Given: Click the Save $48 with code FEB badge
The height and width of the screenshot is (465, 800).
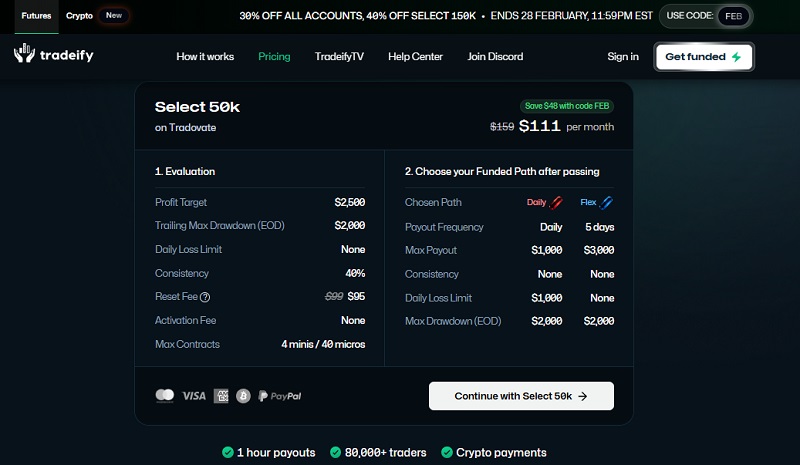Looking at the screenshot, I should (x=567, y=106).
